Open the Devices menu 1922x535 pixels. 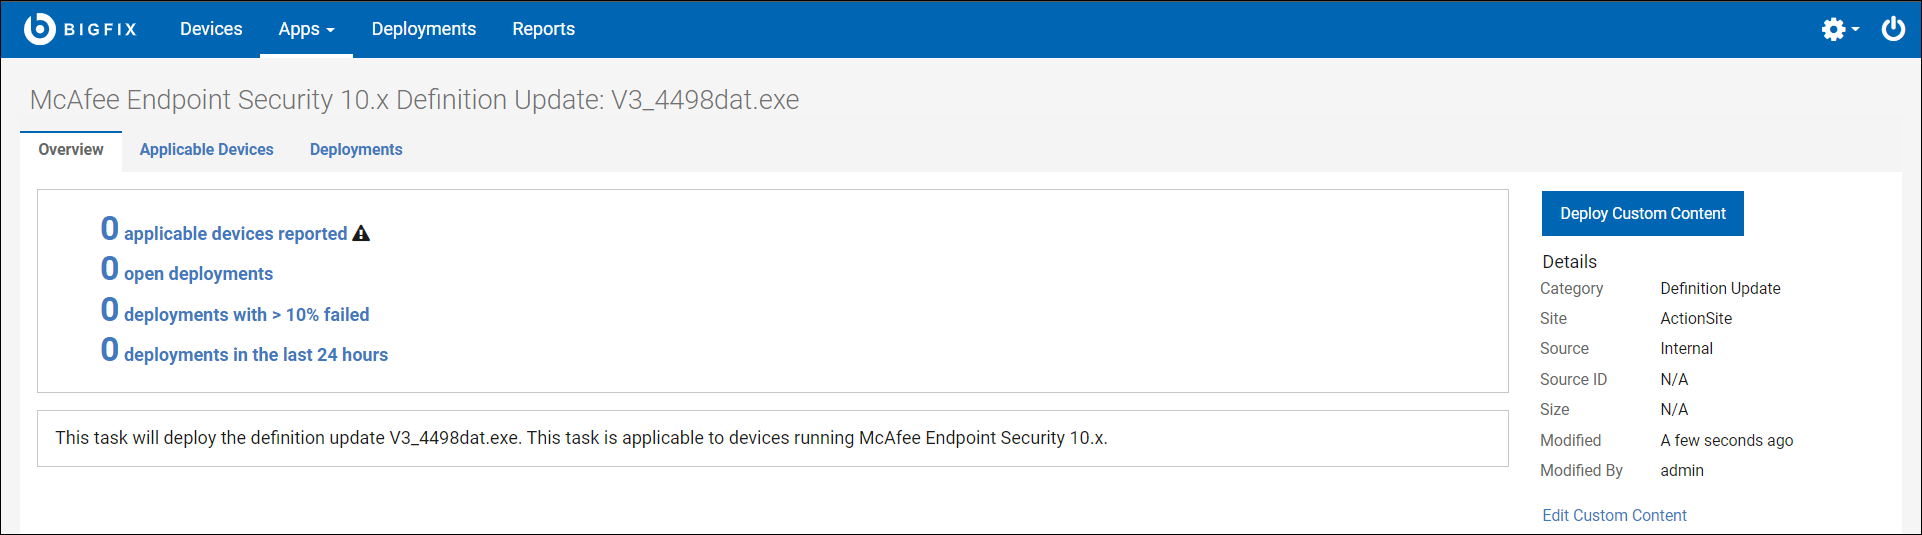[x=211, y=29]
